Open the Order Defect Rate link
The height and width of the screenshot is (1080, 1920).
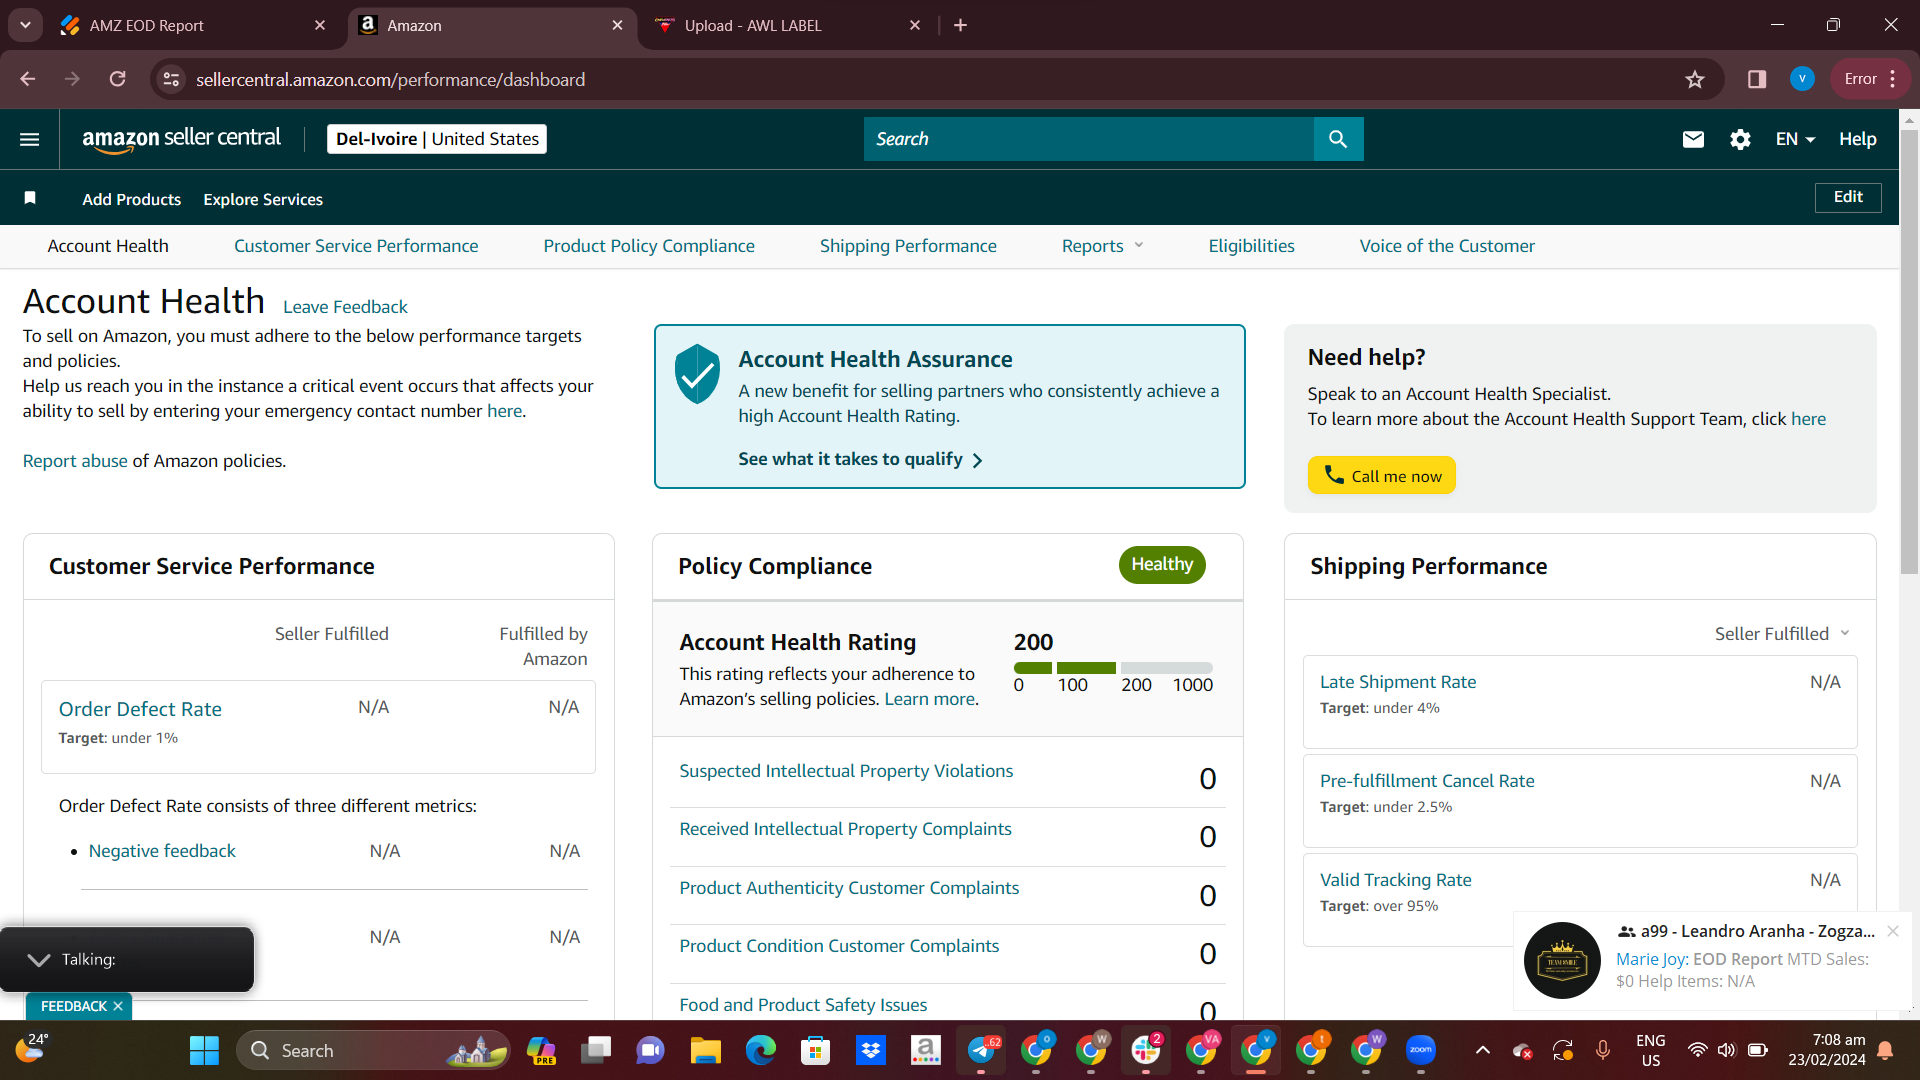[x=140, y=709]
